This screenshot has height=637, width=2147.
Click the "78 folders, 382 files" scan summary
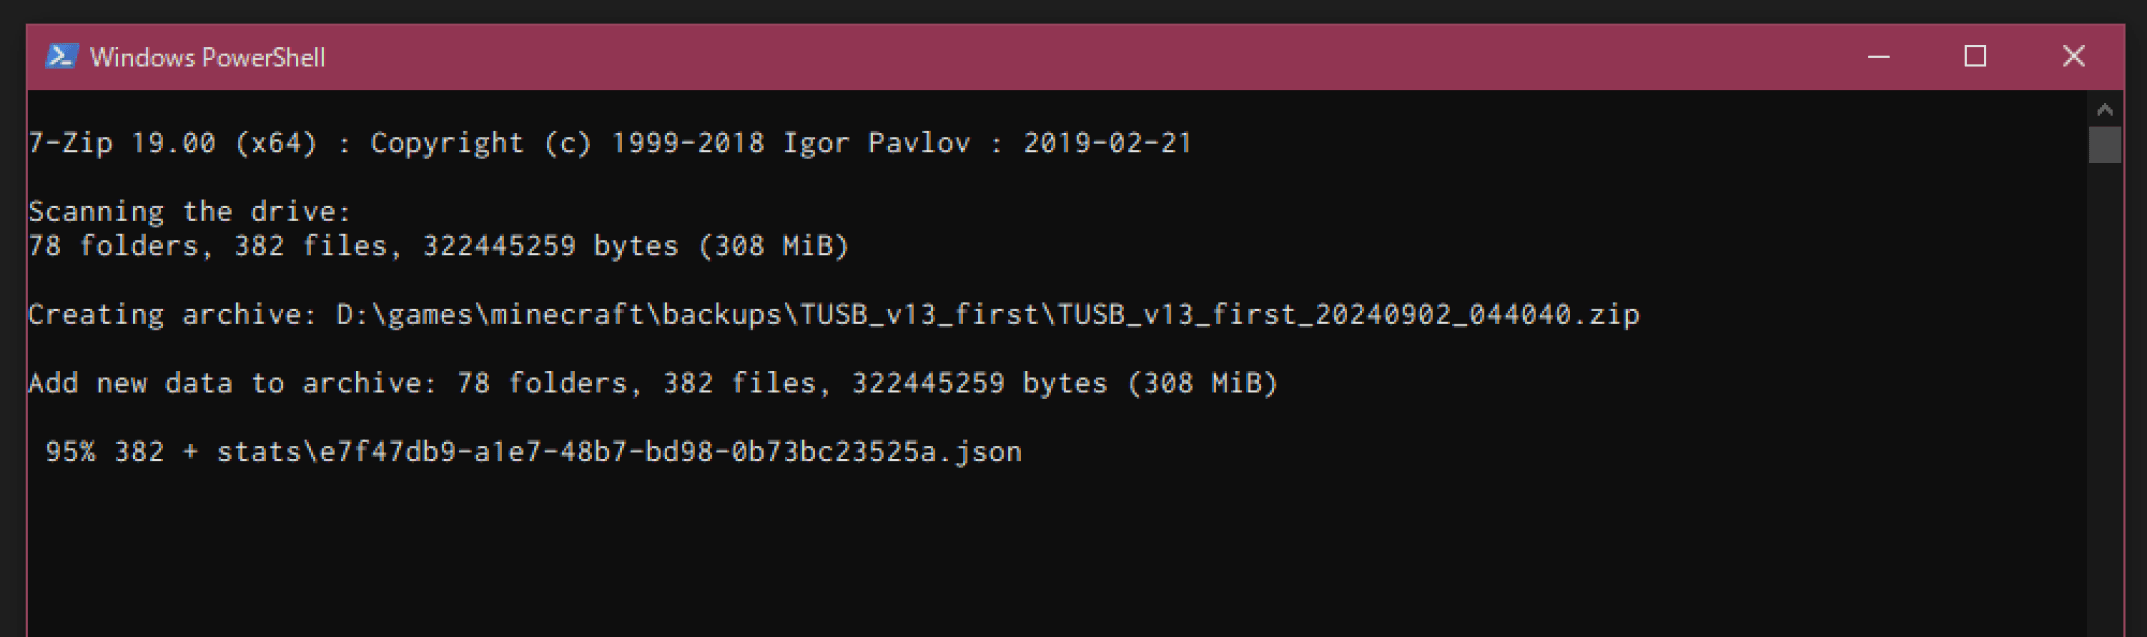208,246
